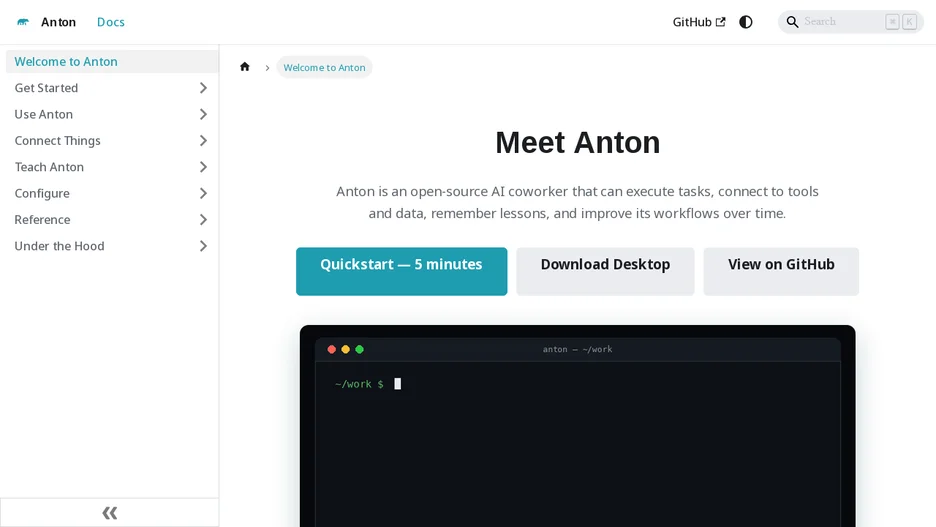Viewport: 936px width, 527px height.
Task: Click the search magnifier icon
Action: (792, 22)
